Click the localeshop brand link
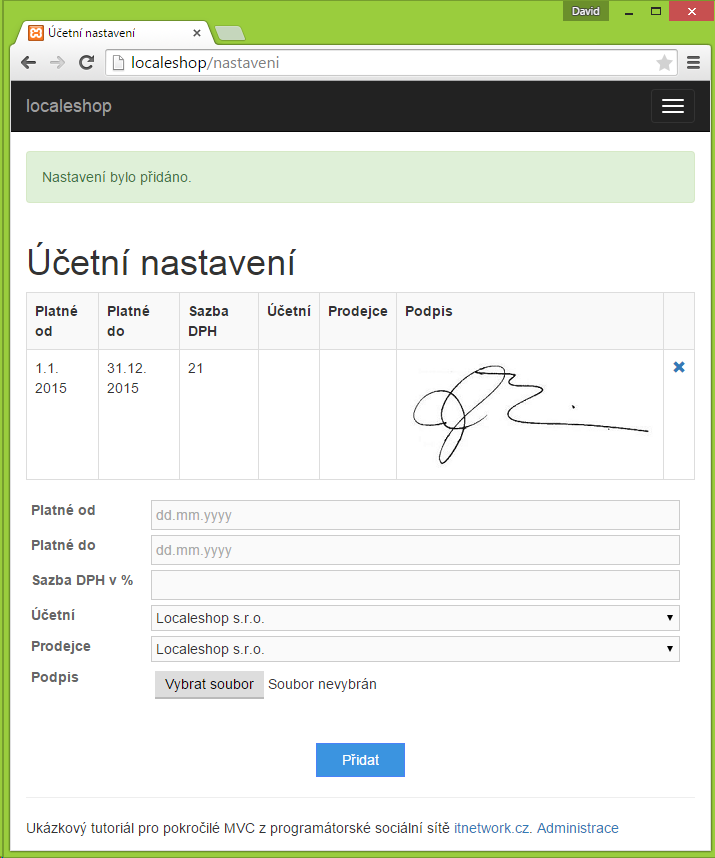Viewport: 715px width, 858px height. point(69,106)
